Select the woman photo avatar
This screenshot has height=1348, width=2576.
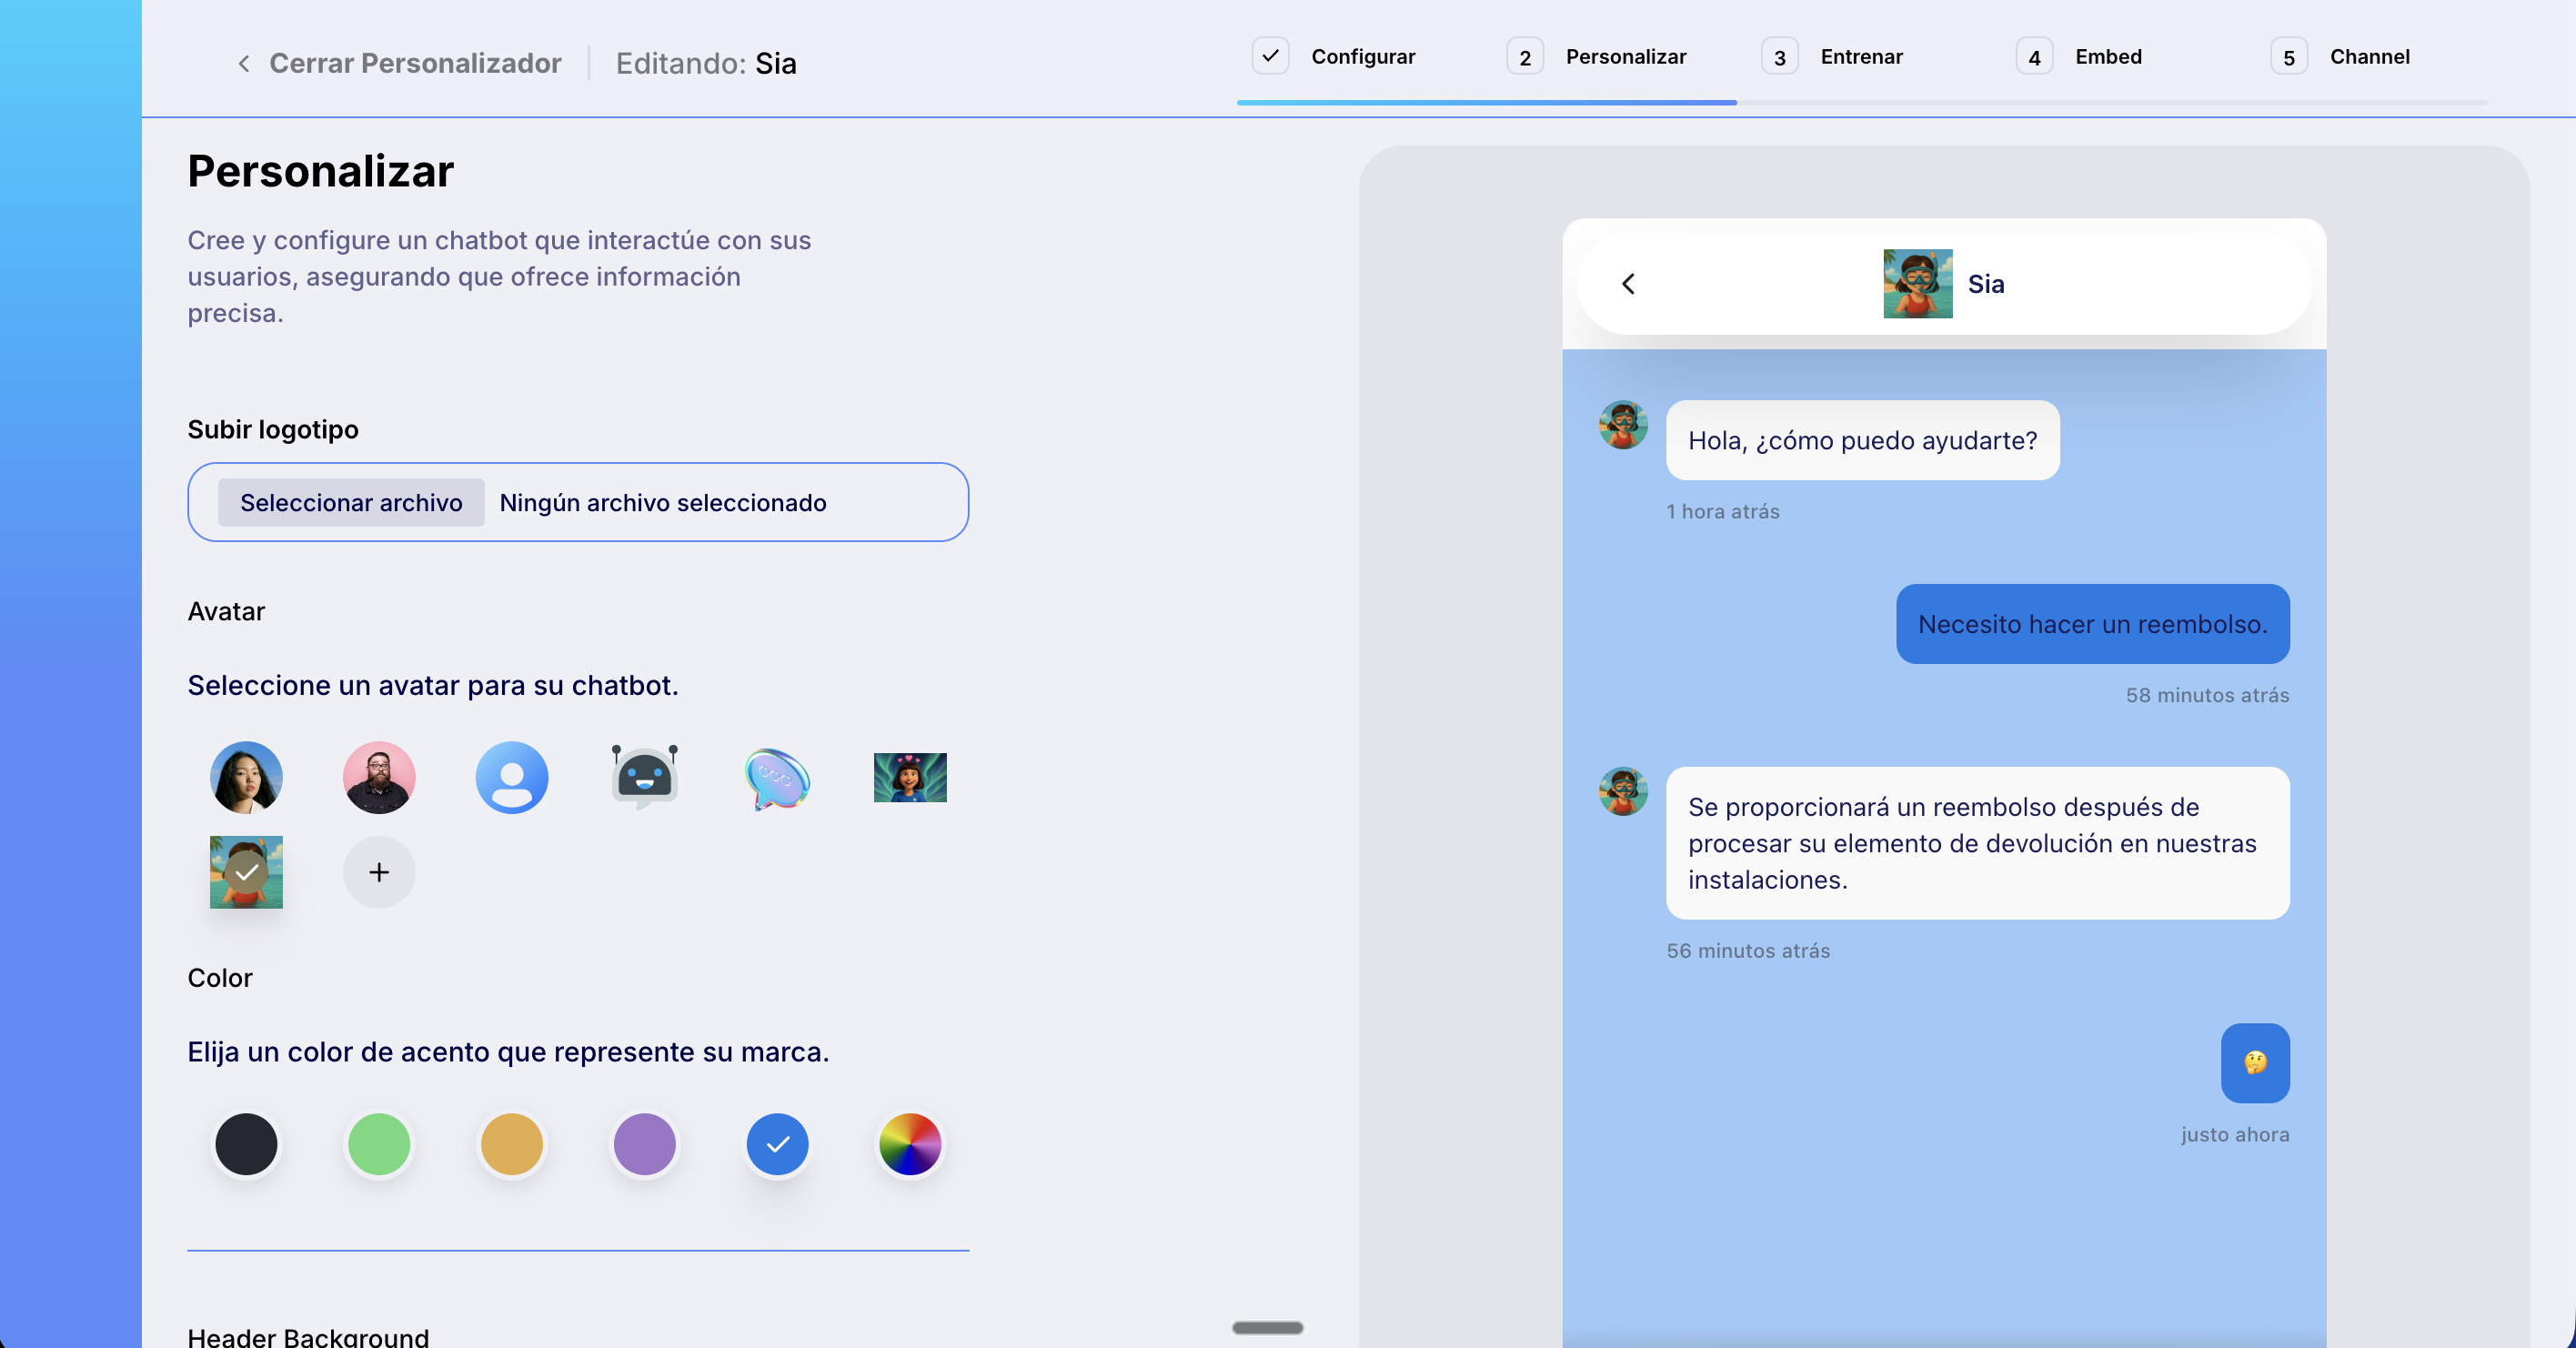pos(246,777)
